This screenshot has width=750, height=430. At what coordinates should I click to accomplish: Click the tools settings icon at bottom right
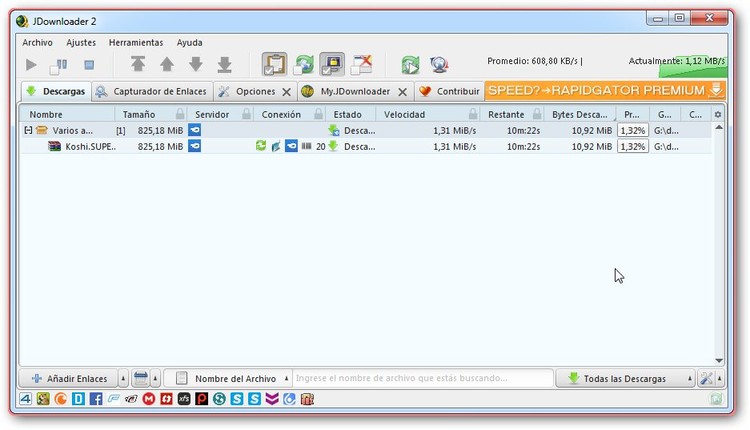pyautogui.click(x=706, y=378)
